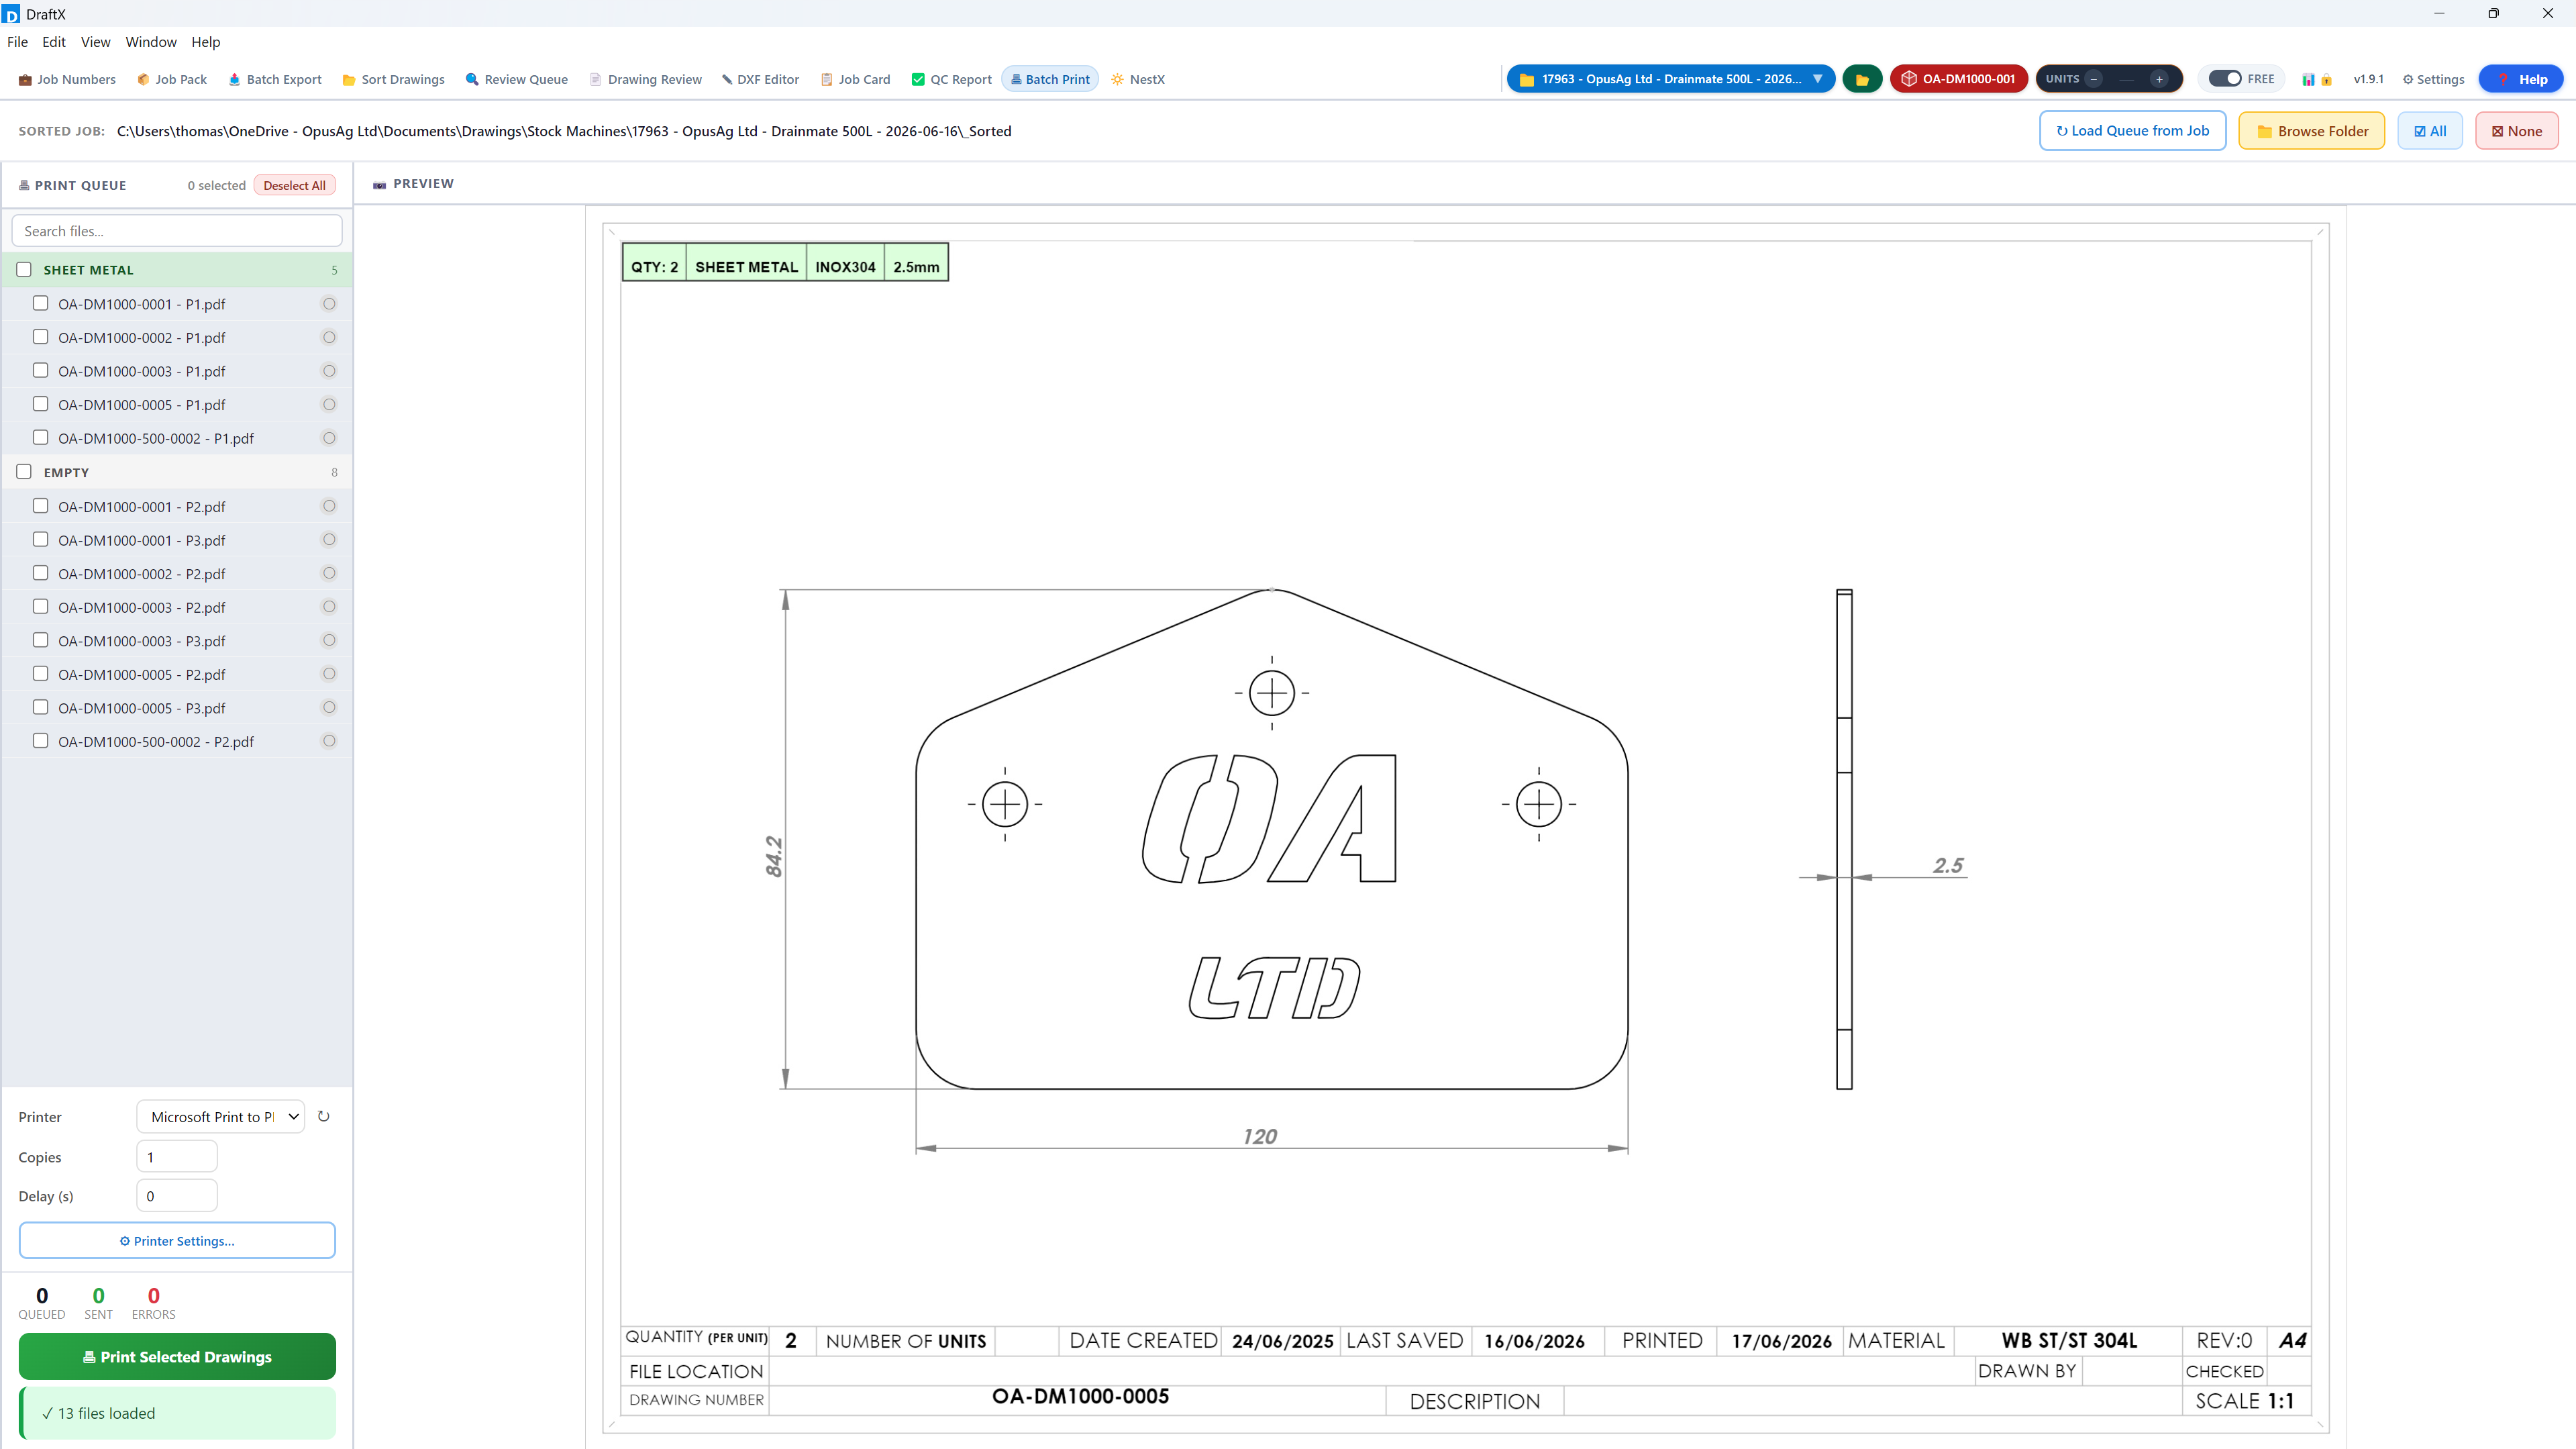Click the Browse Folder button

click(2312, 131)
